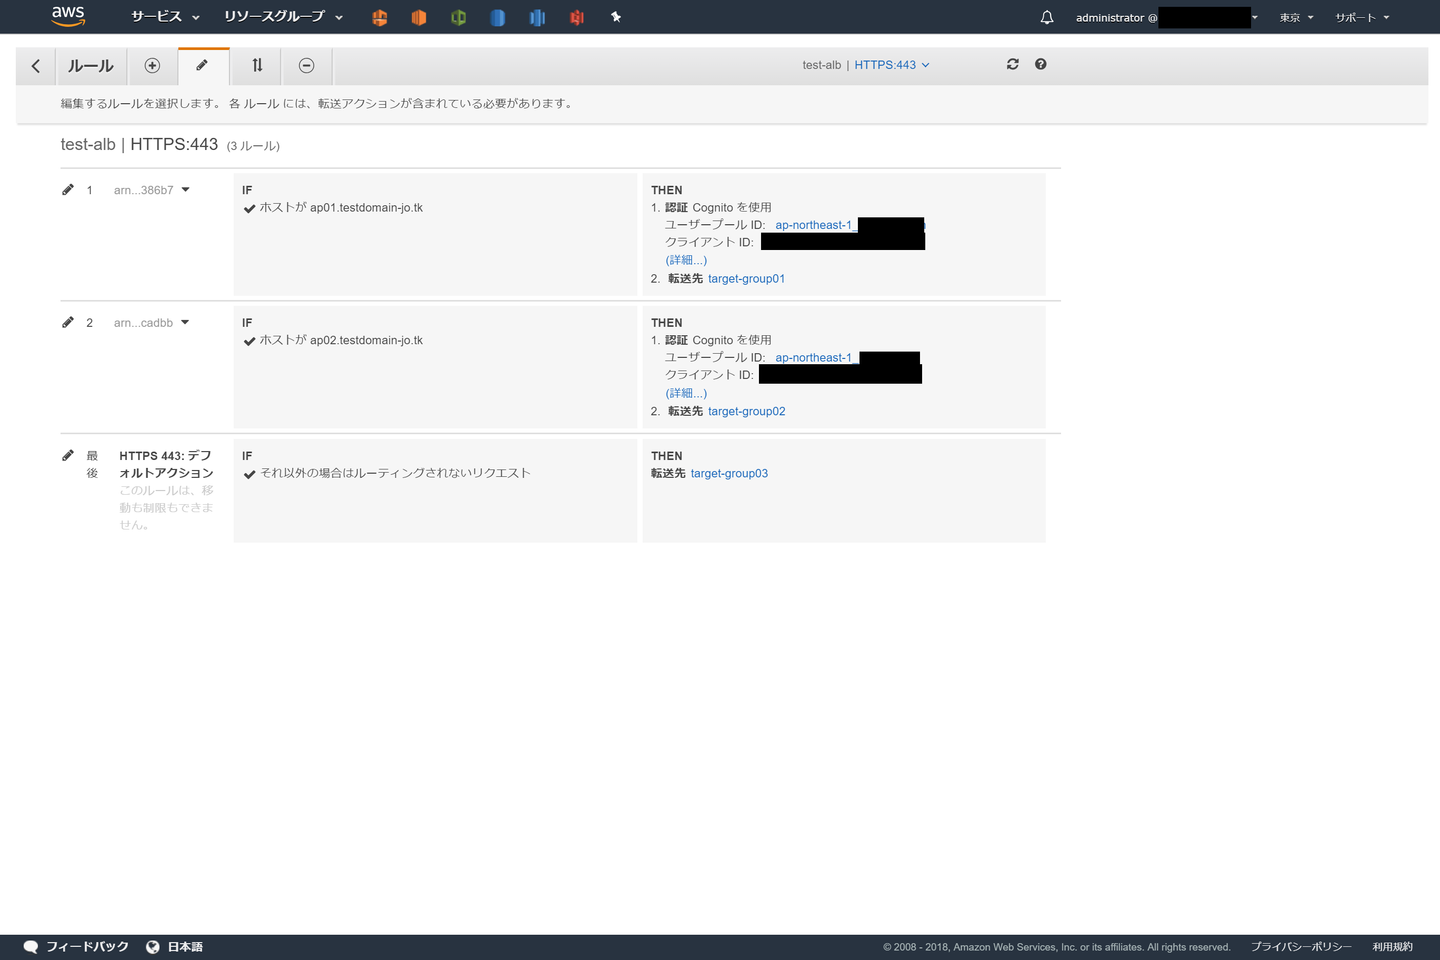Click the AWS logo home icon
The height and width of the screenshot is (960, 1440).
point(68,16)
